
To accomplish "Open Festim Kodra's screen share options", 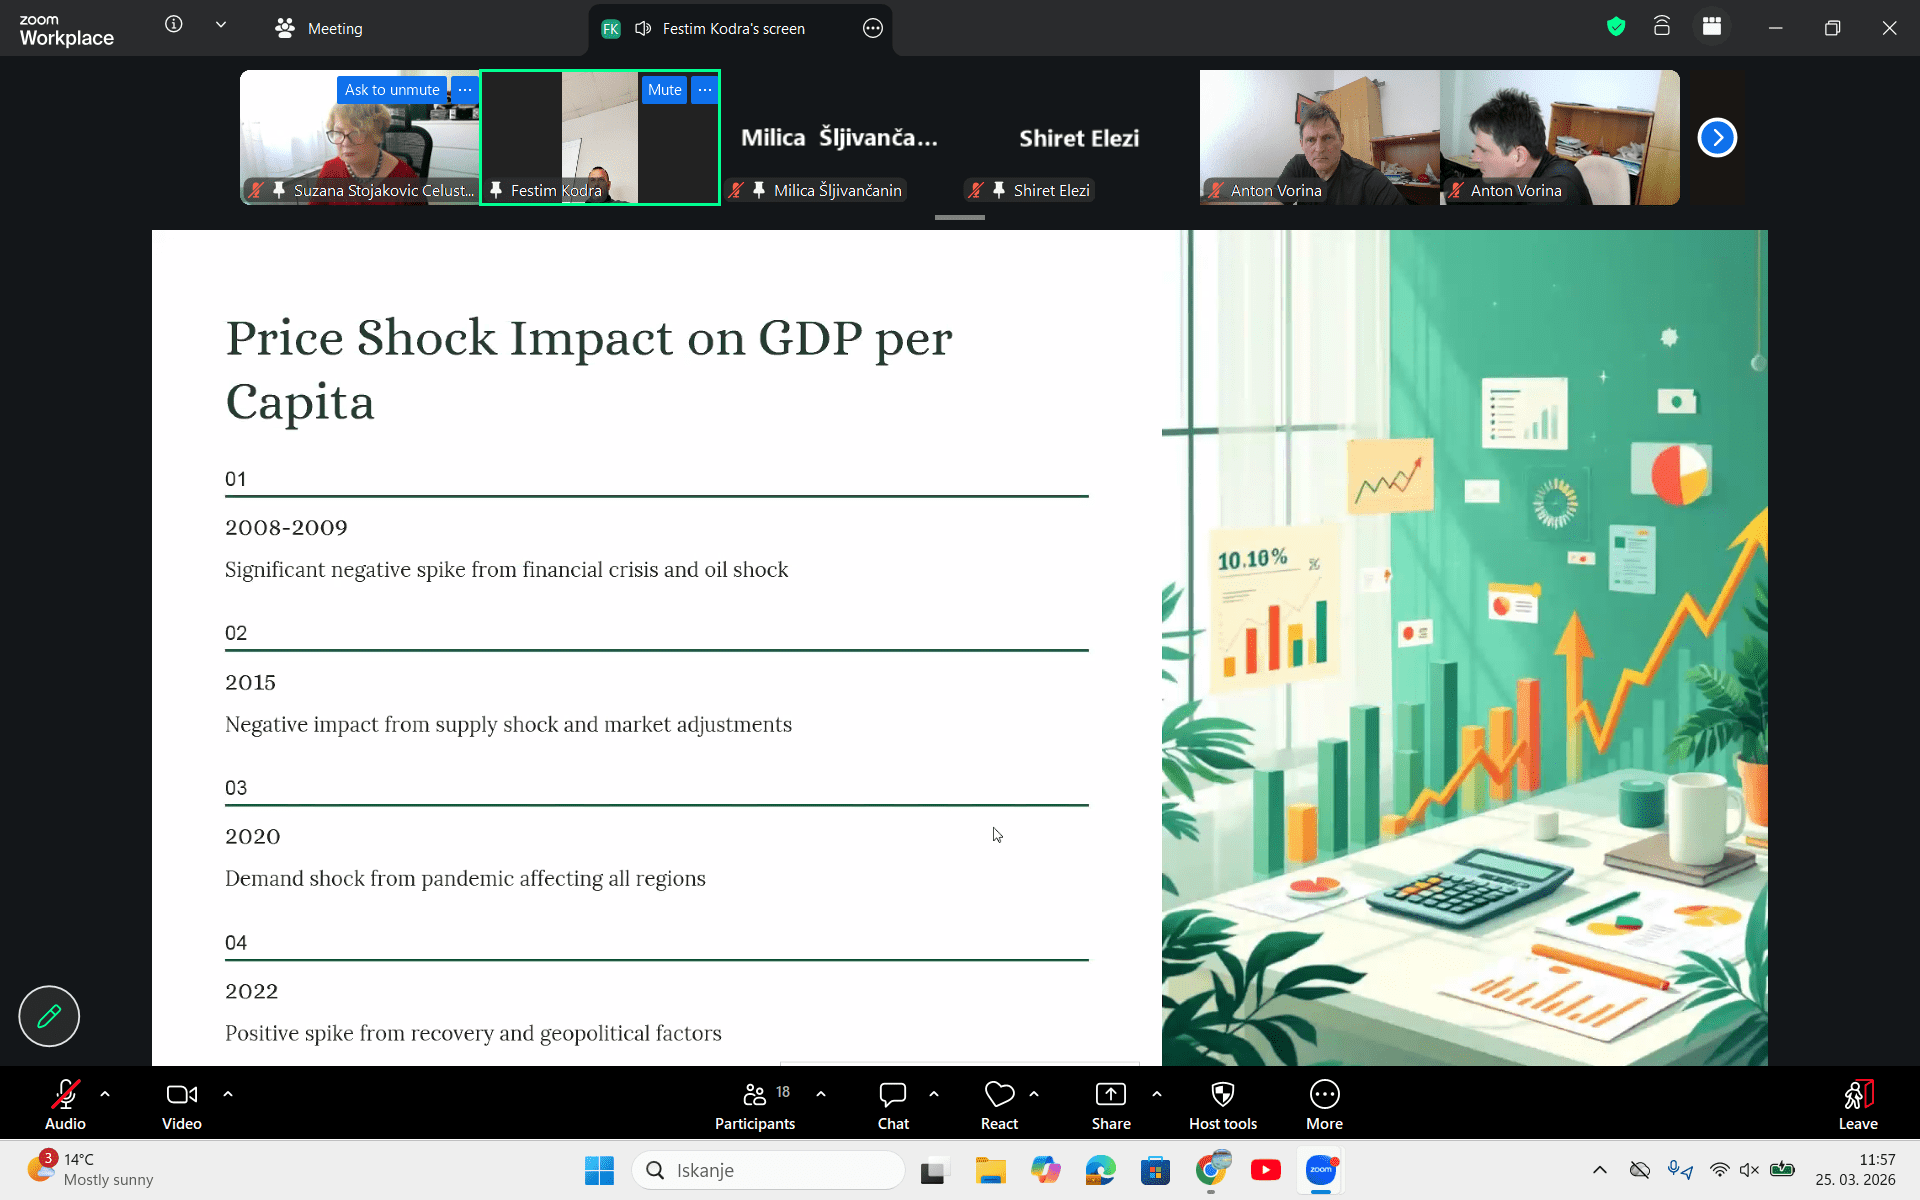I will (873, 28).
